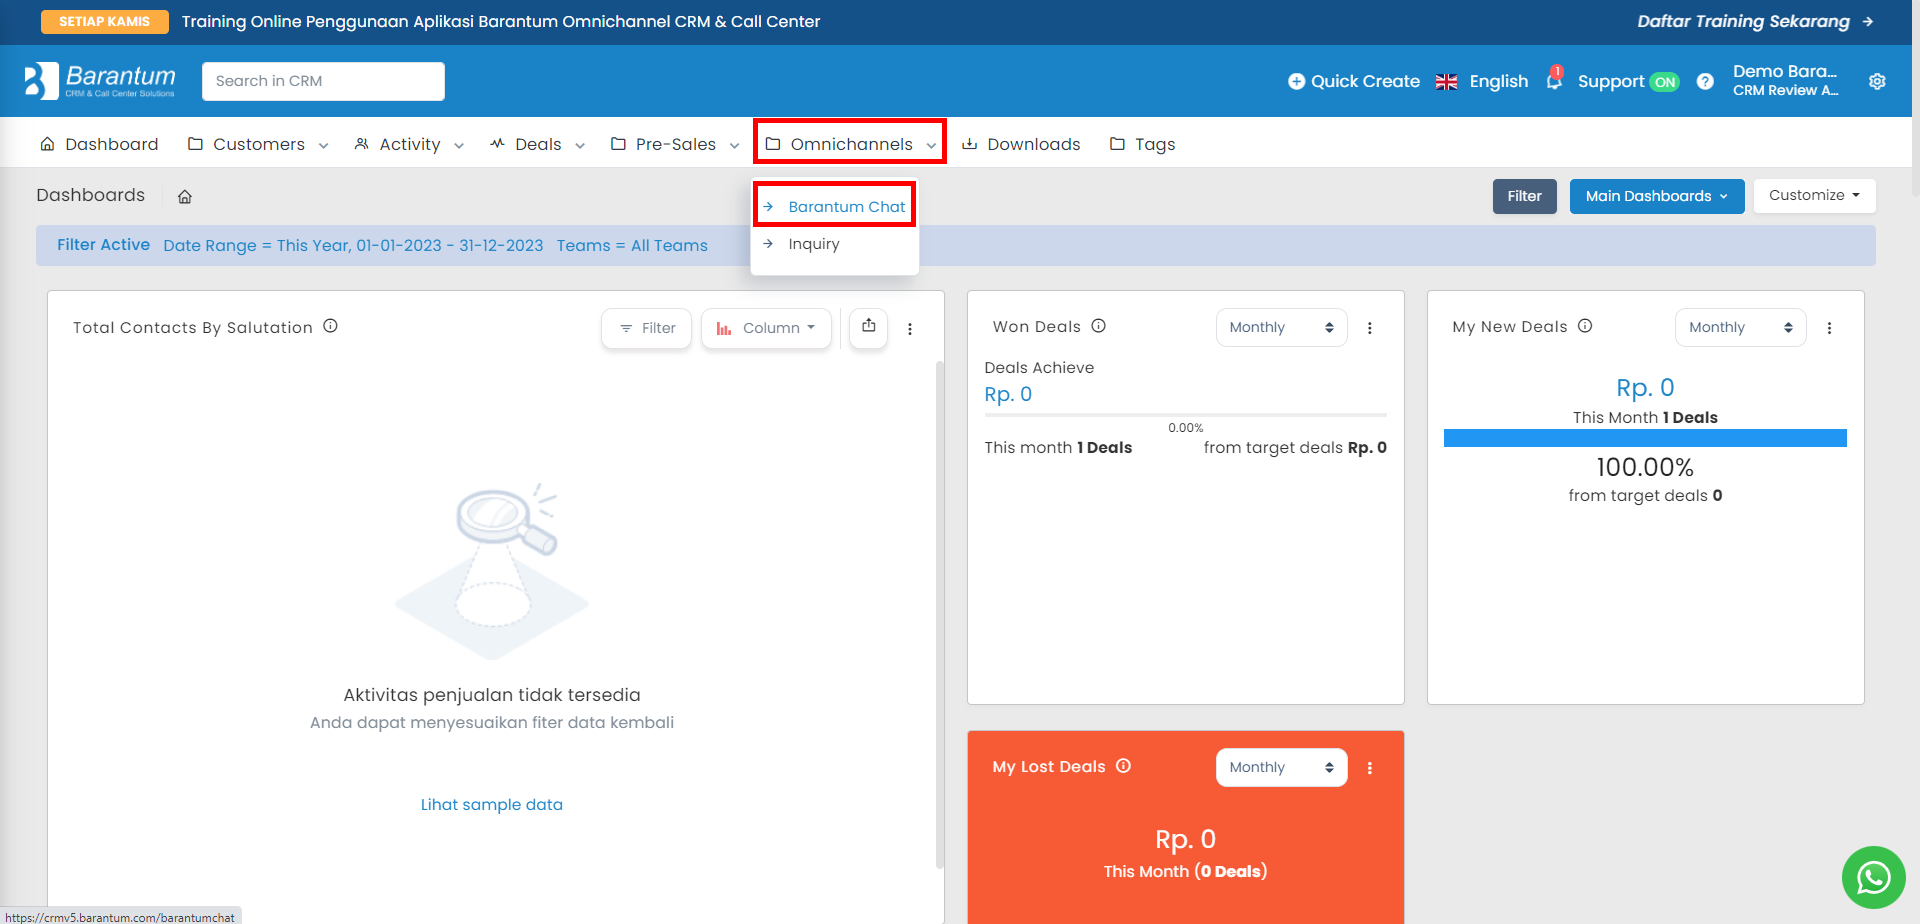Click the Filter Active label
This screenshot has width=1920, height=924.
103,245
